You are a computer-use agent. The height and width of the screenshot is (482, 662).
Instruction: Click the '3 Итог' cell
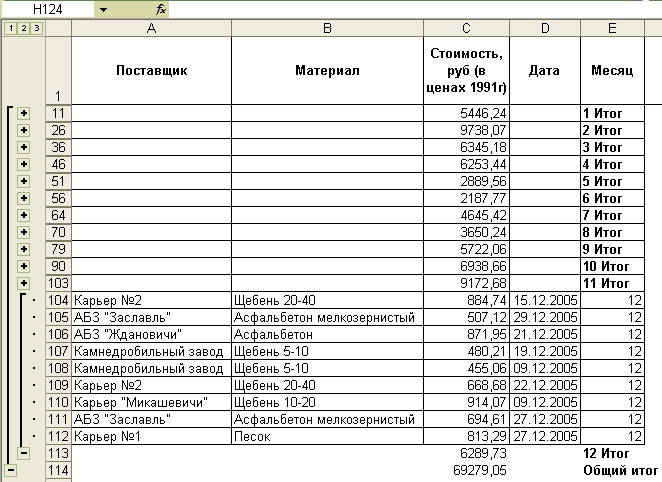612,147
